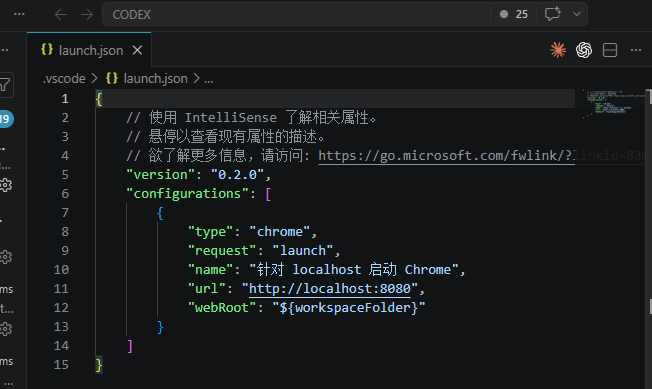Image resolution: width=652 pixels, height=389 pixels.
Task: Open editor More Actions ellipsis
Action: tap(636, 50)
